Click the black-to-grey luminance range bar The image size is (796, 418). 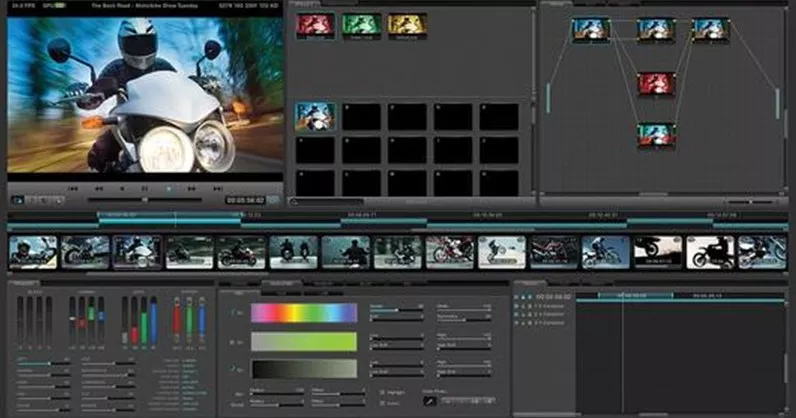tap(304, 369)
